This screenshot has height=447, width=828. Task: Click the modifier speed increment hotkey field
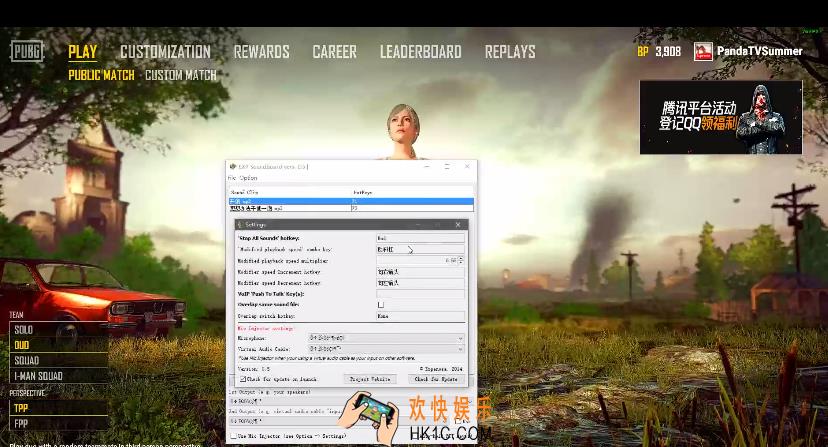tap(420, 272)
